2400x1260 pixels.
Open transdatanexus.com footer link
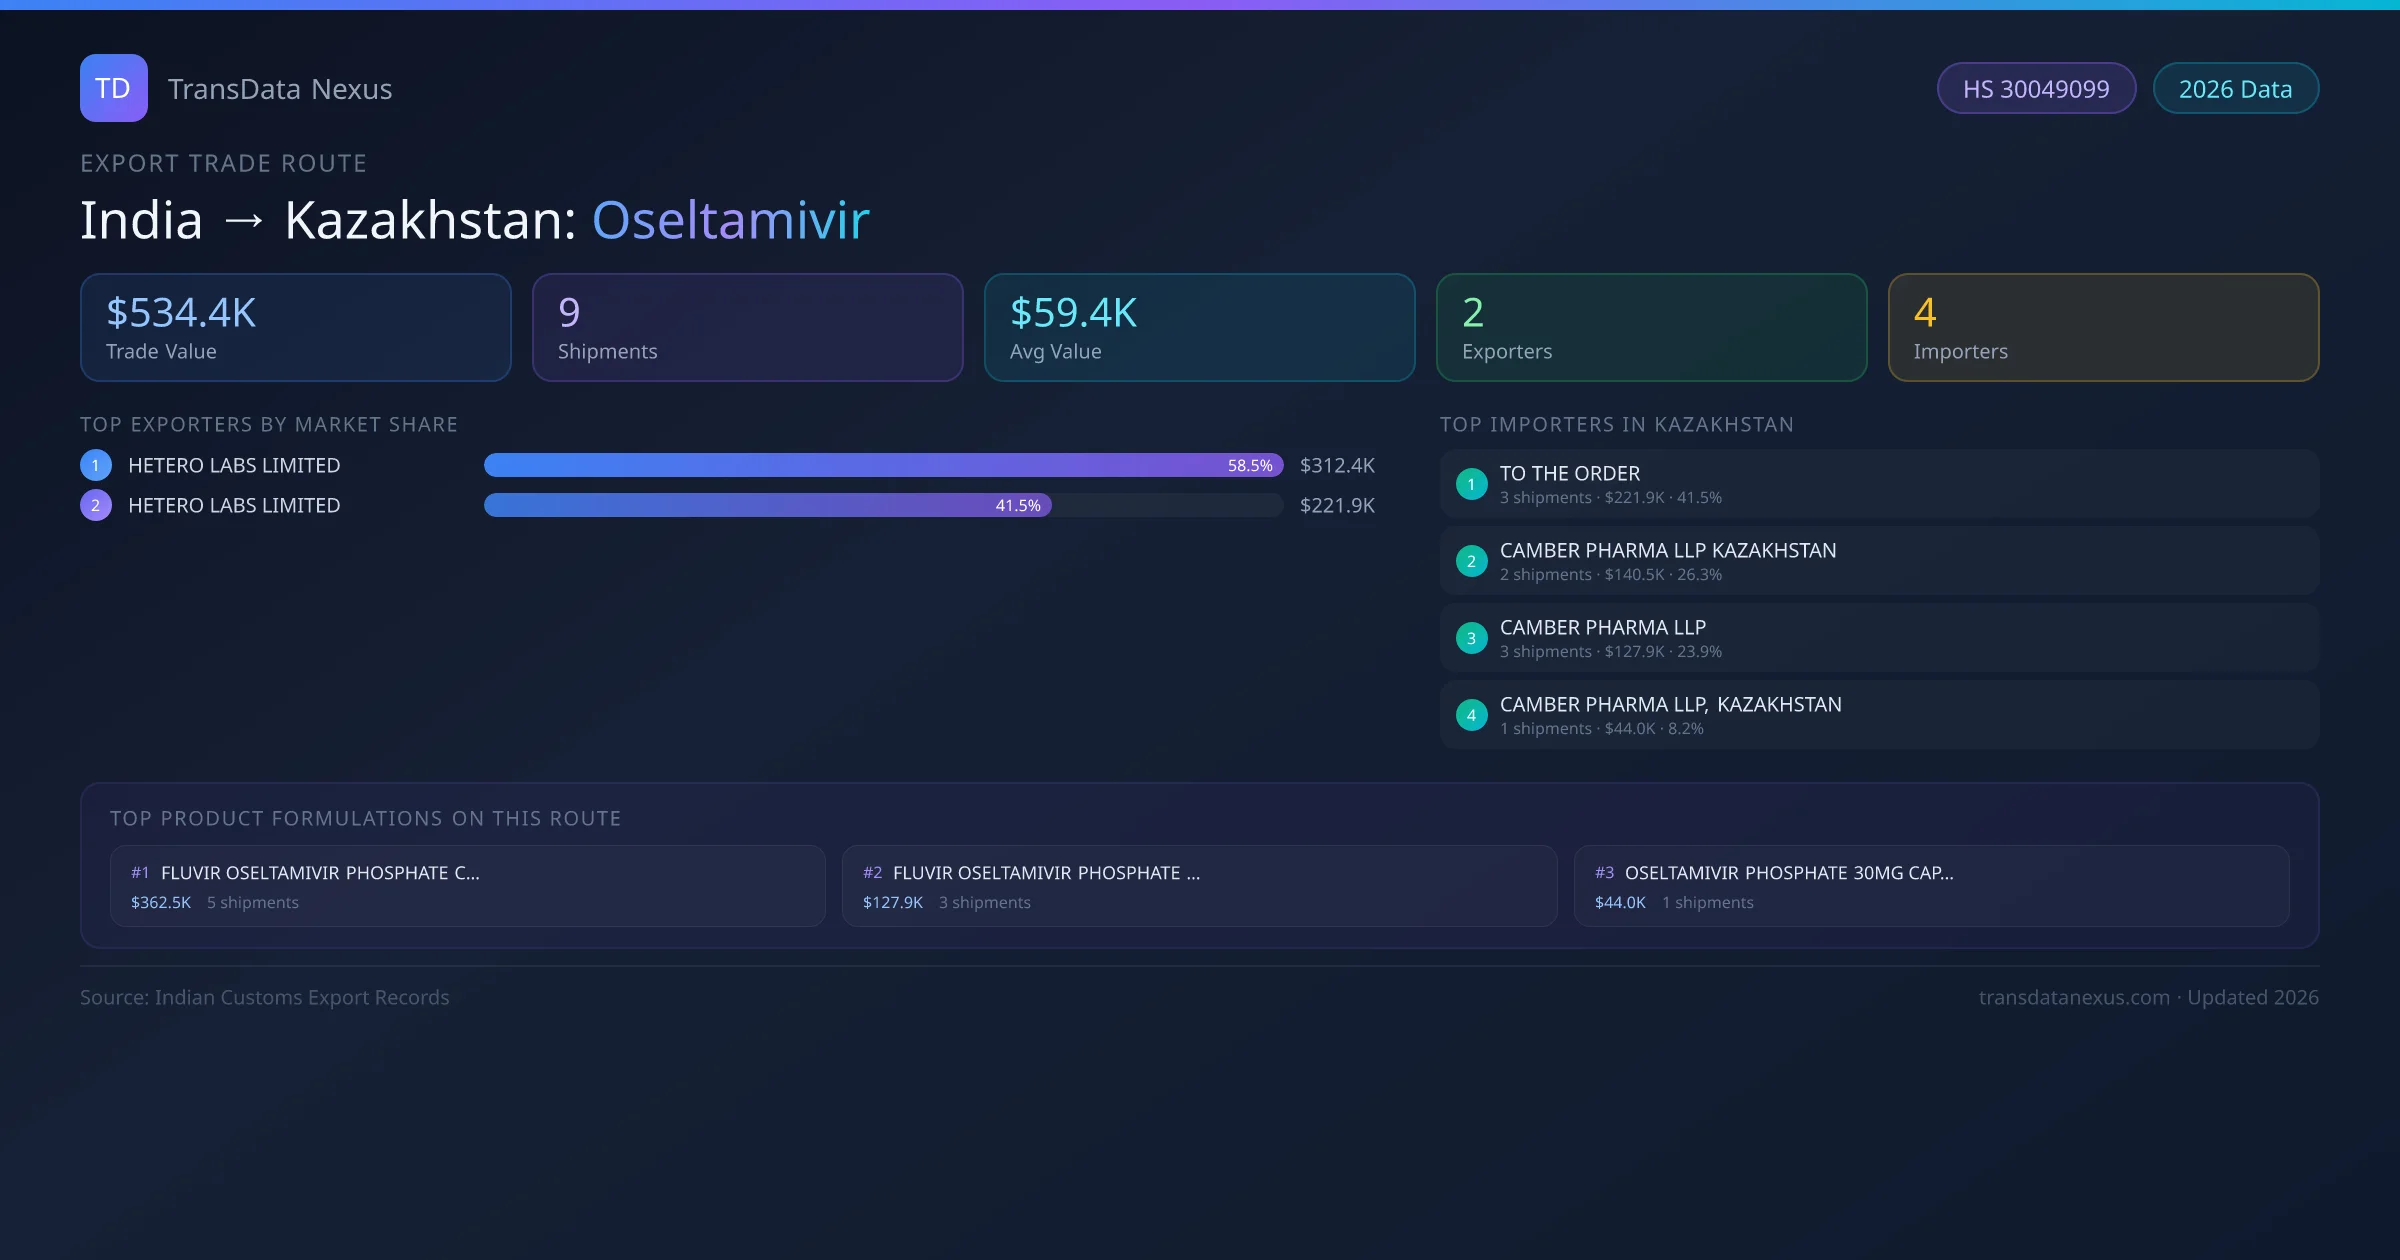pos(2073,997)
